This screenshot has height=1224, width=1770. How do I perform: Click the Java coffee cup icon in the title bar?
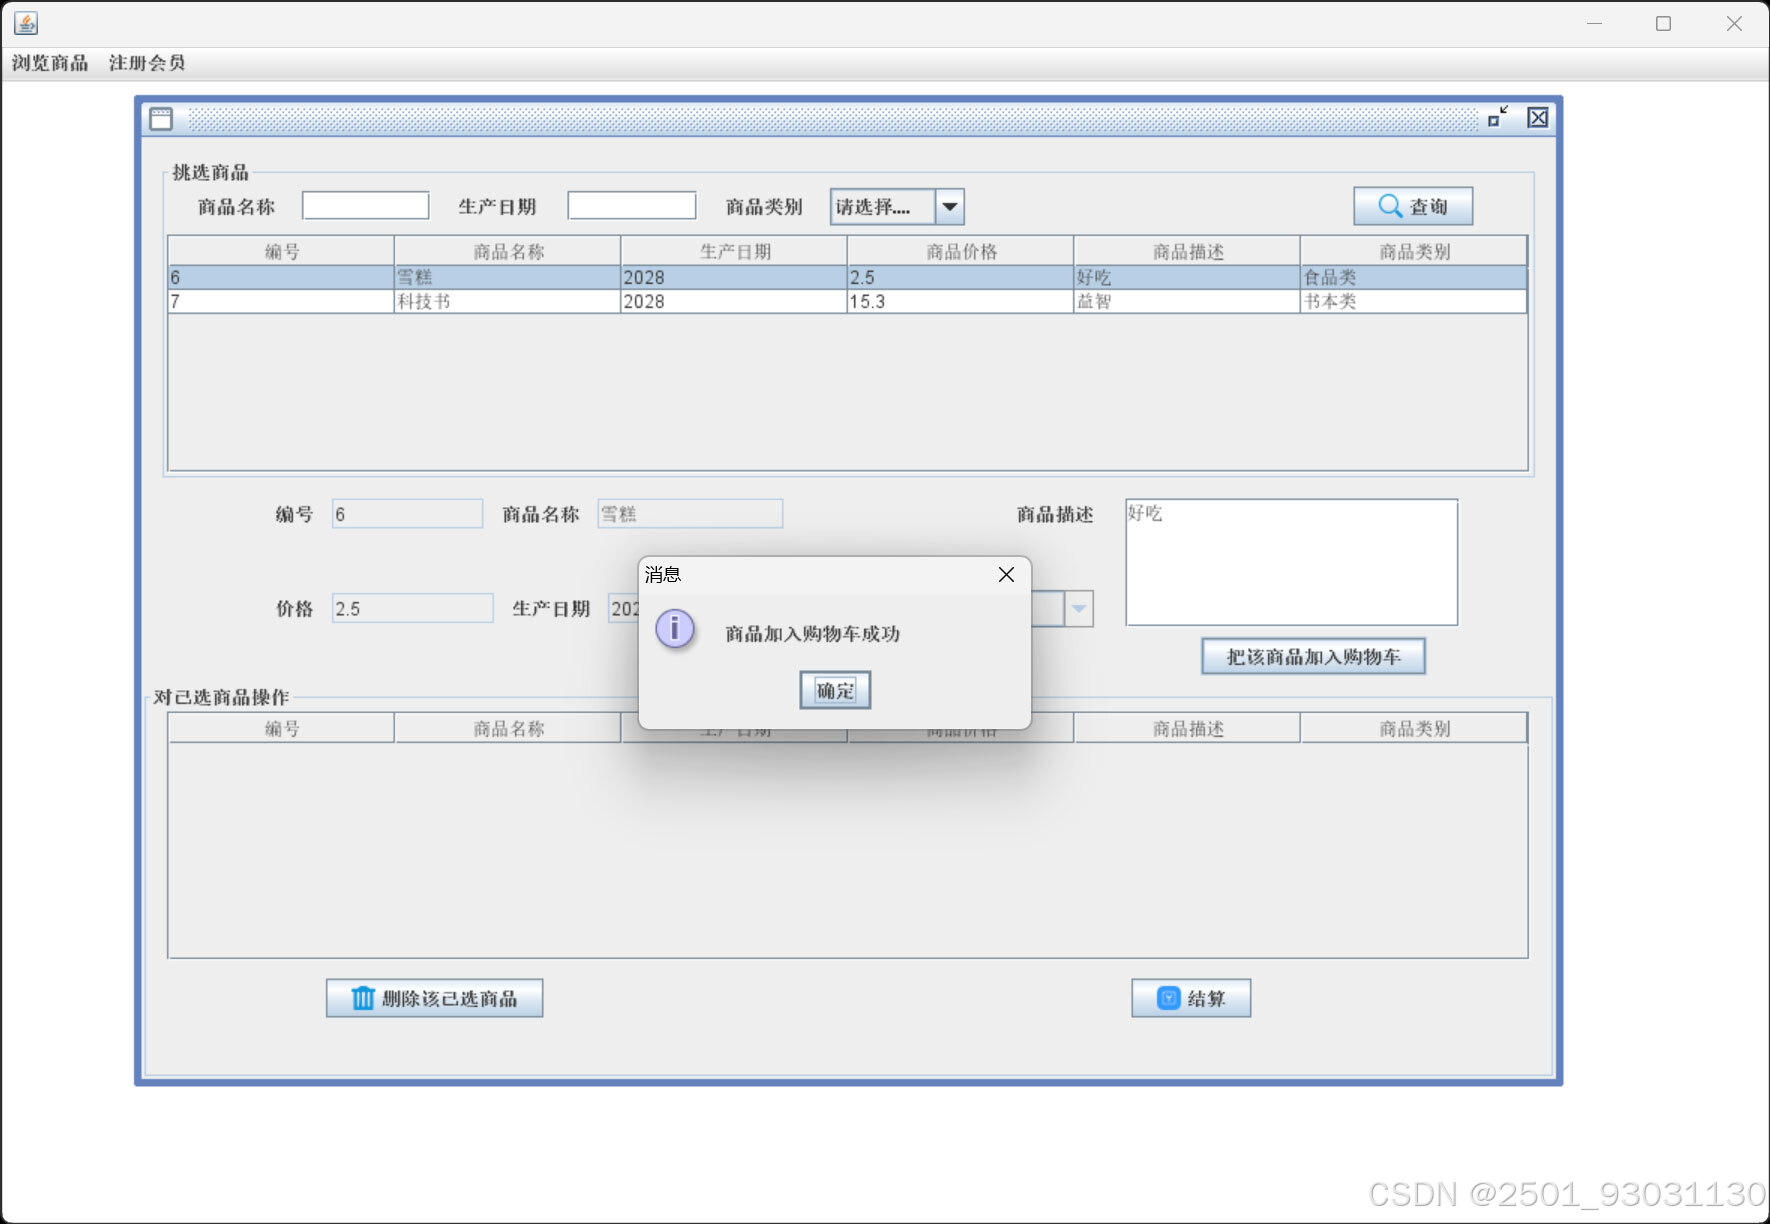[x=25, y=23]
